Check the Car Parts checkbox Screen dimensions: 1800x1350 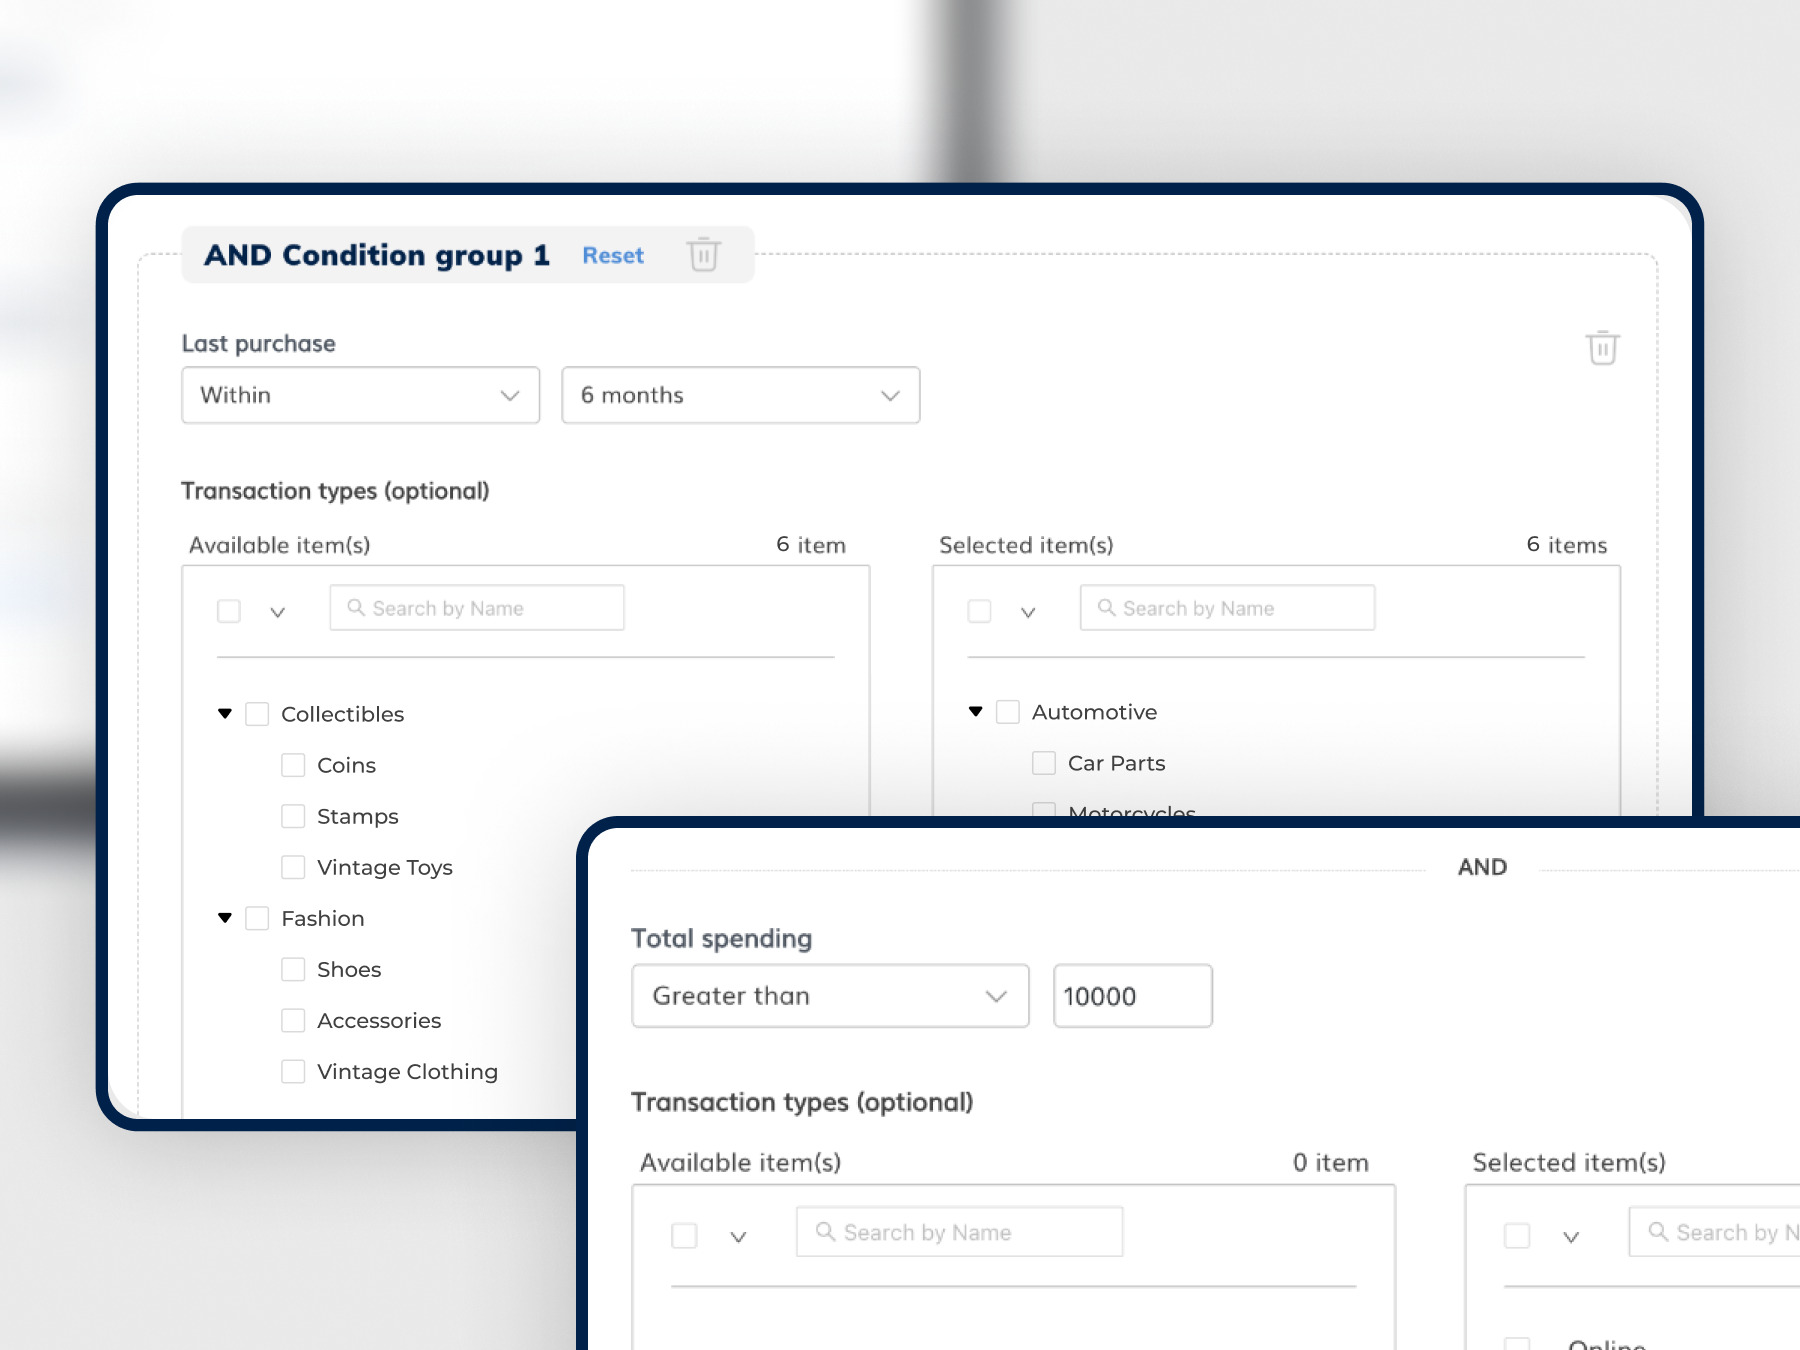[1044, 763]
